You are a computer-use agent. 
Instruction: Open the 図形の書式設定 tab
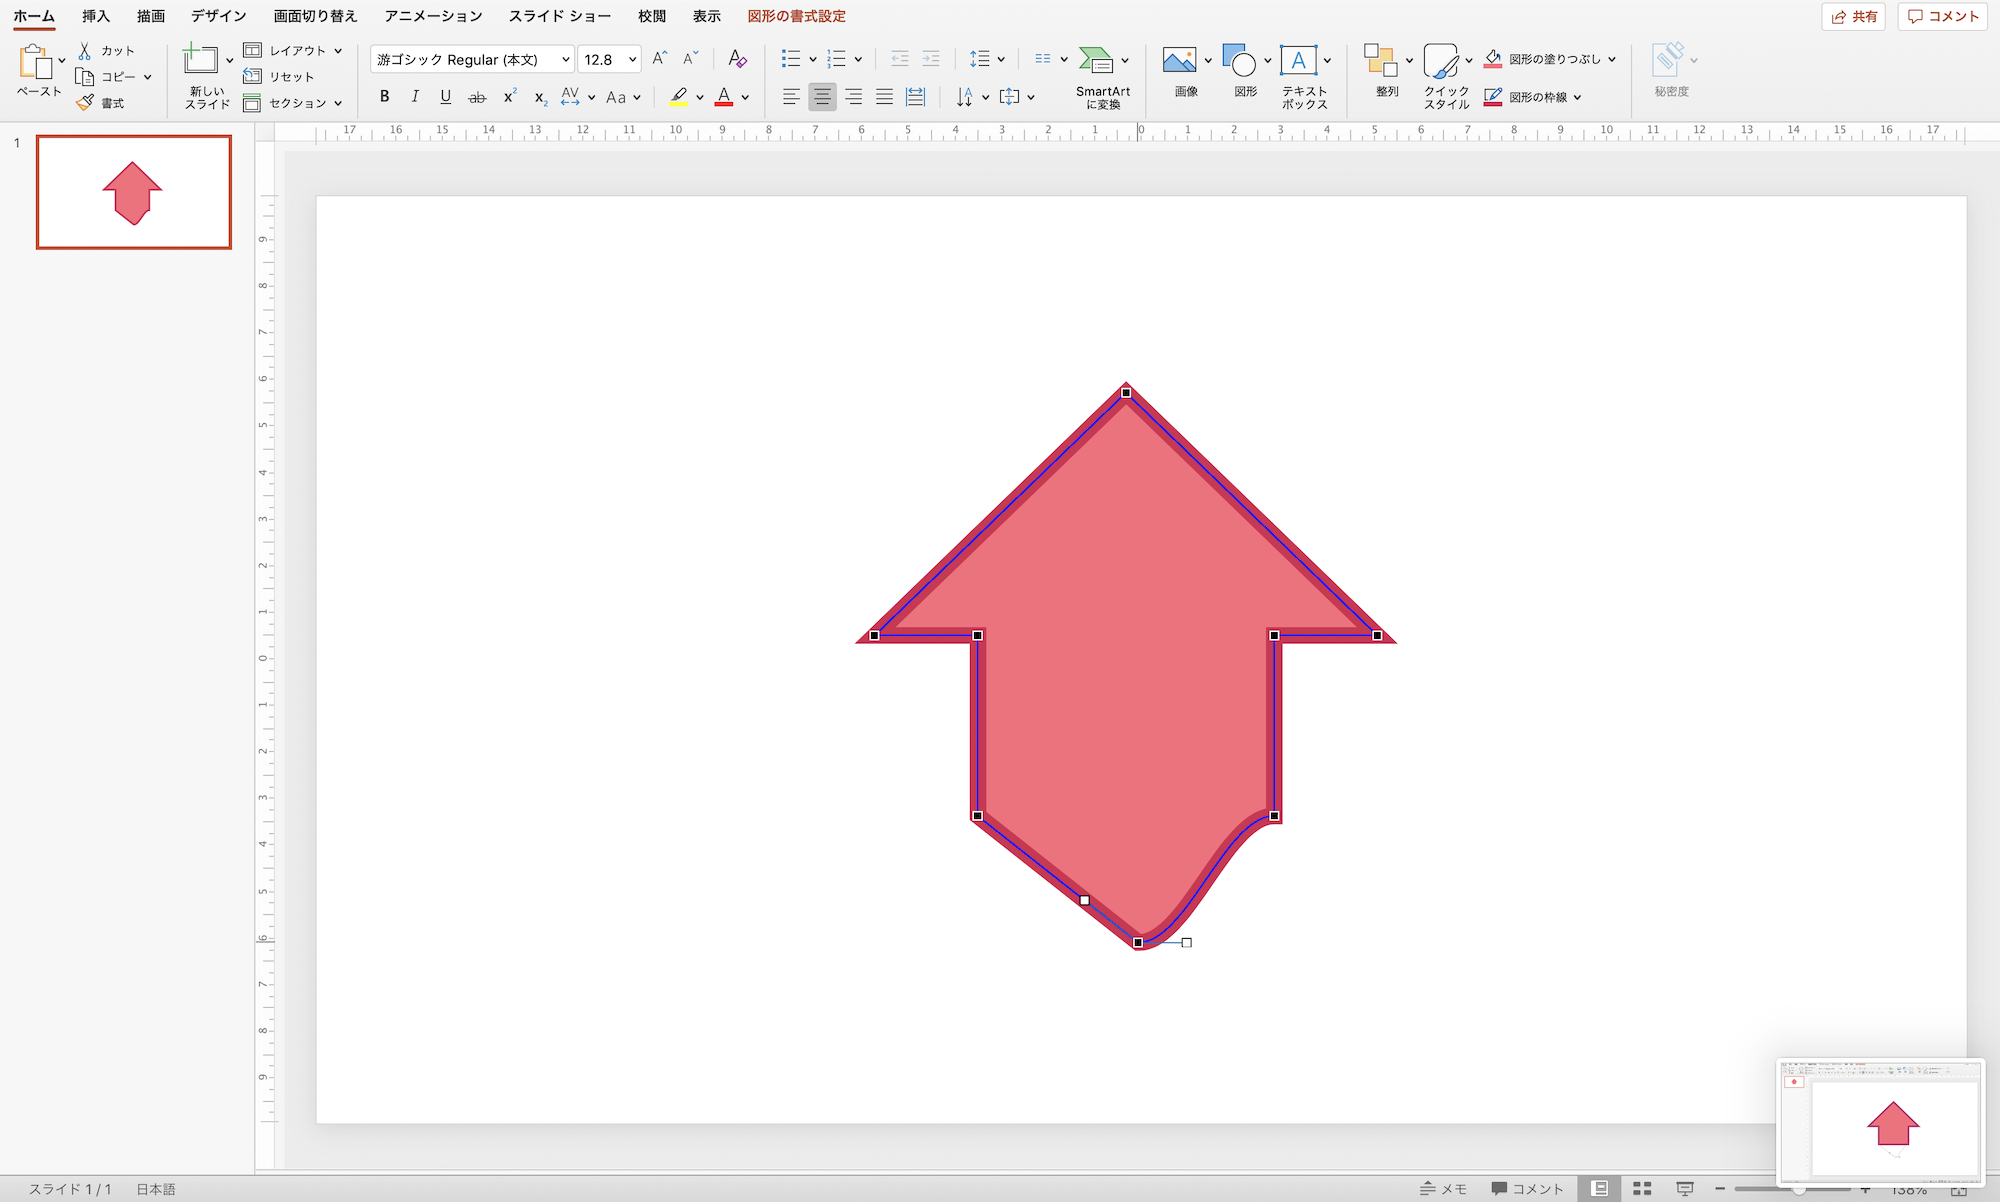[x=797, y=16]
